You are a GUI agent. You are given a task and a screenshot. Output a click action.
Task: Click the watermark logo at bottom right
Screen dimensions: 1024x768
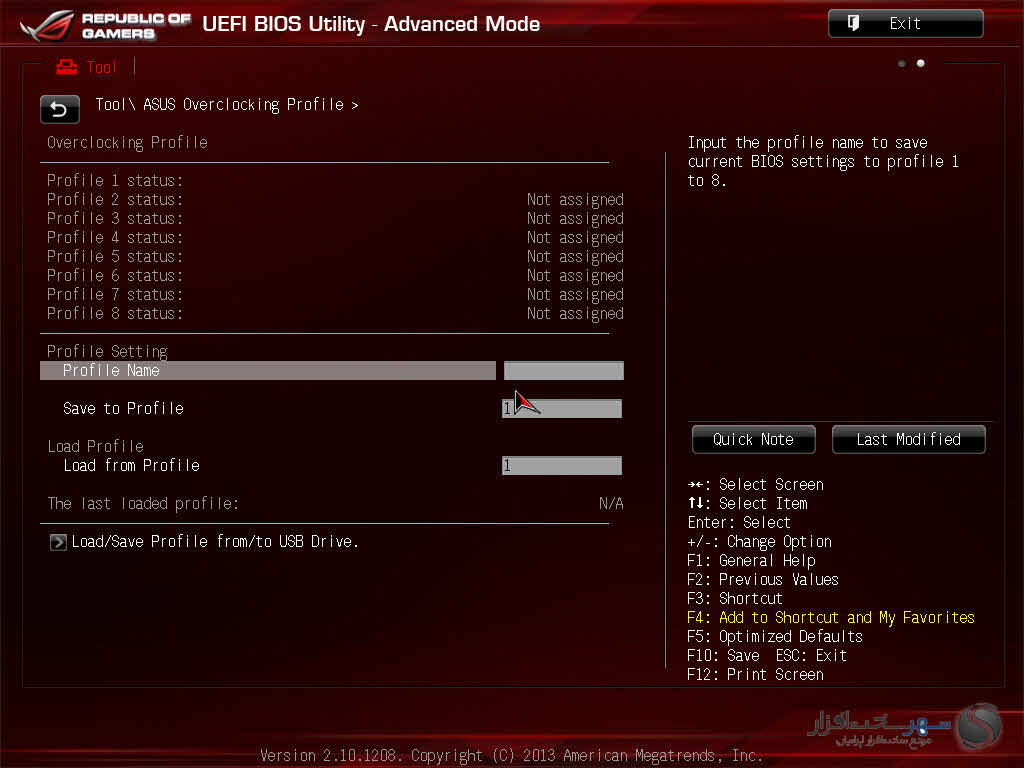[974, 727]
